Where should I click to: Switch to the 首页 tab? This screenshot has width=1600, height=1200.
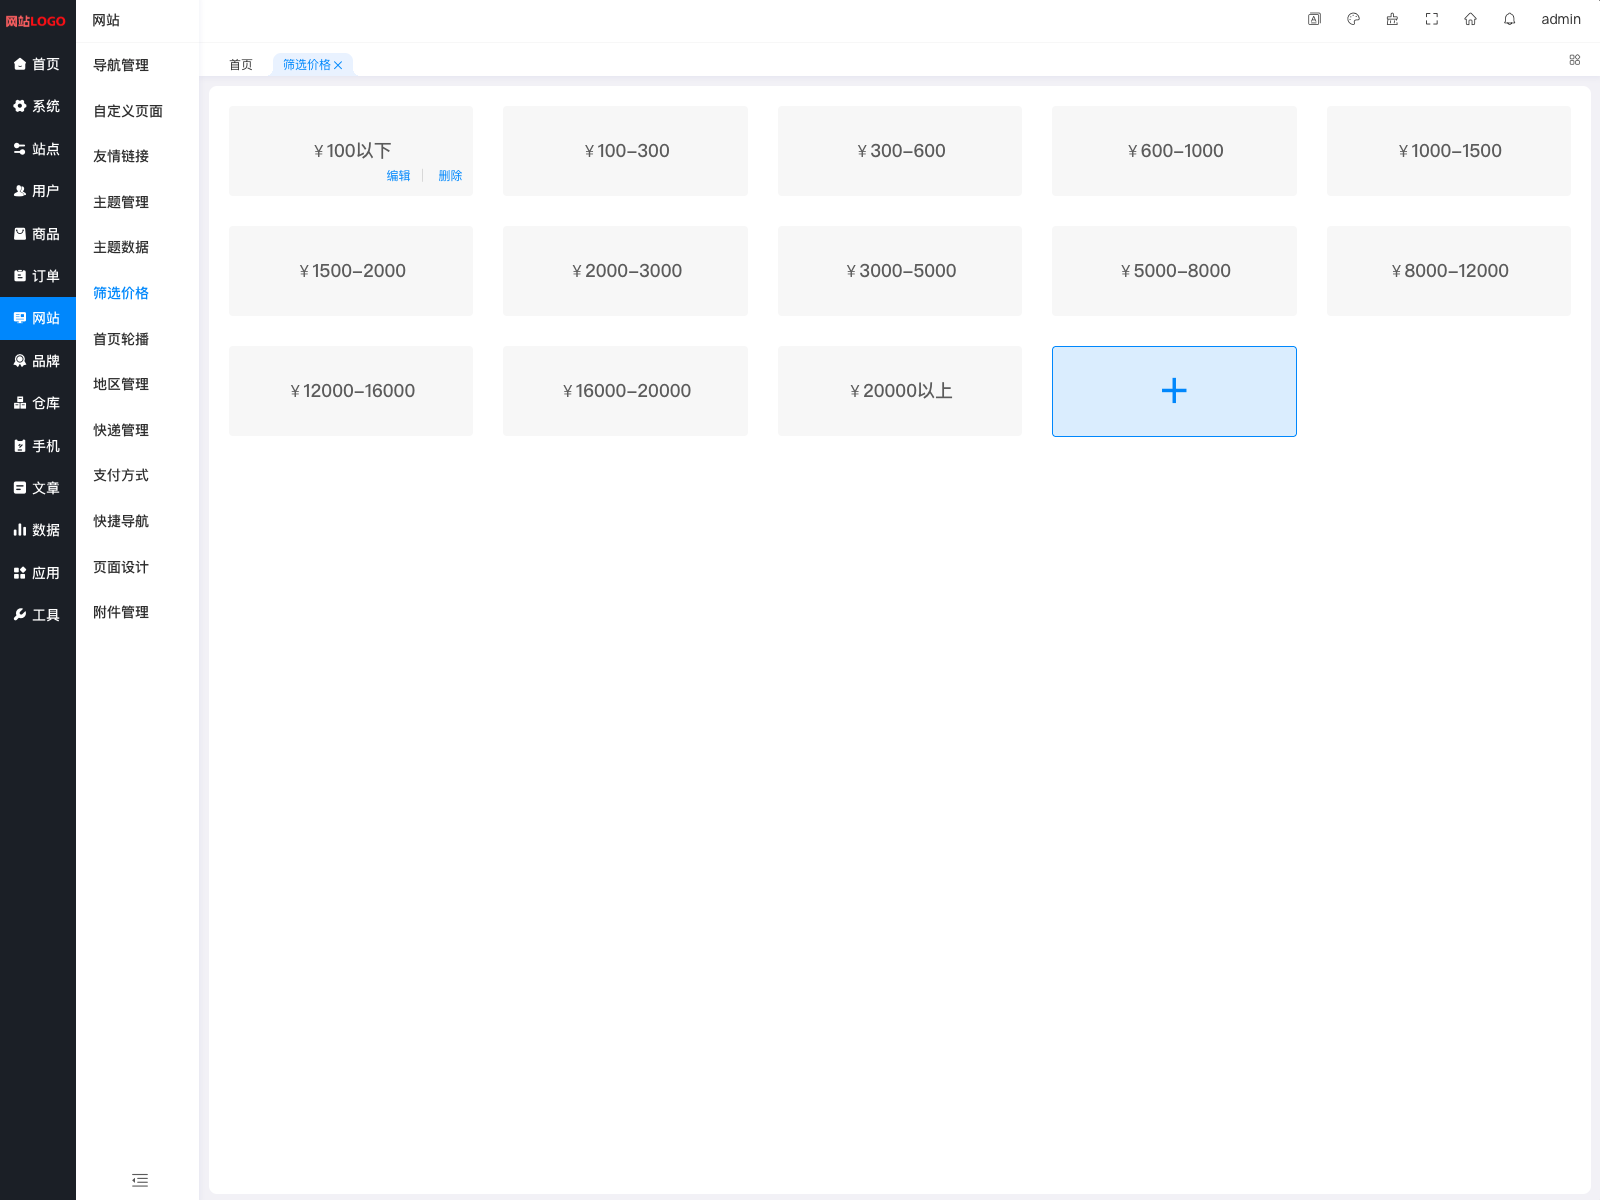pos(241,65)
